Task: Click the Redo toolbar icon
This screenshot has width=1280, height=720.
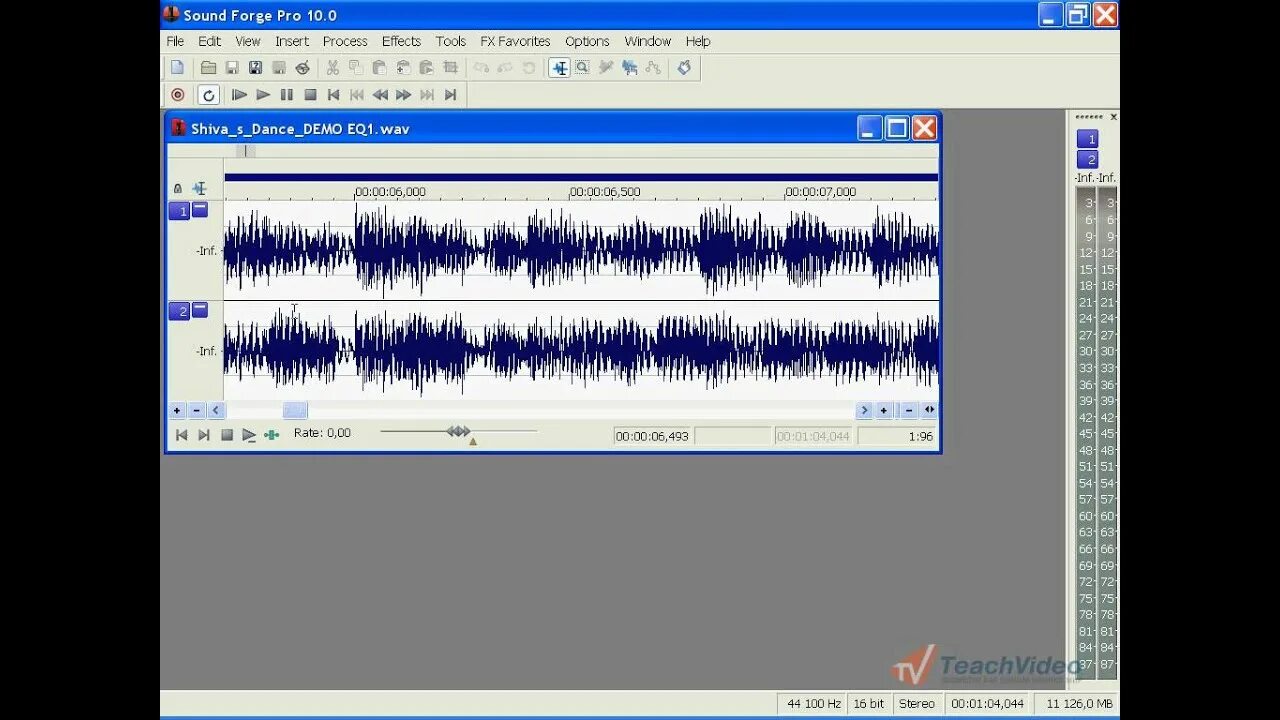Action: coord(505,68)
